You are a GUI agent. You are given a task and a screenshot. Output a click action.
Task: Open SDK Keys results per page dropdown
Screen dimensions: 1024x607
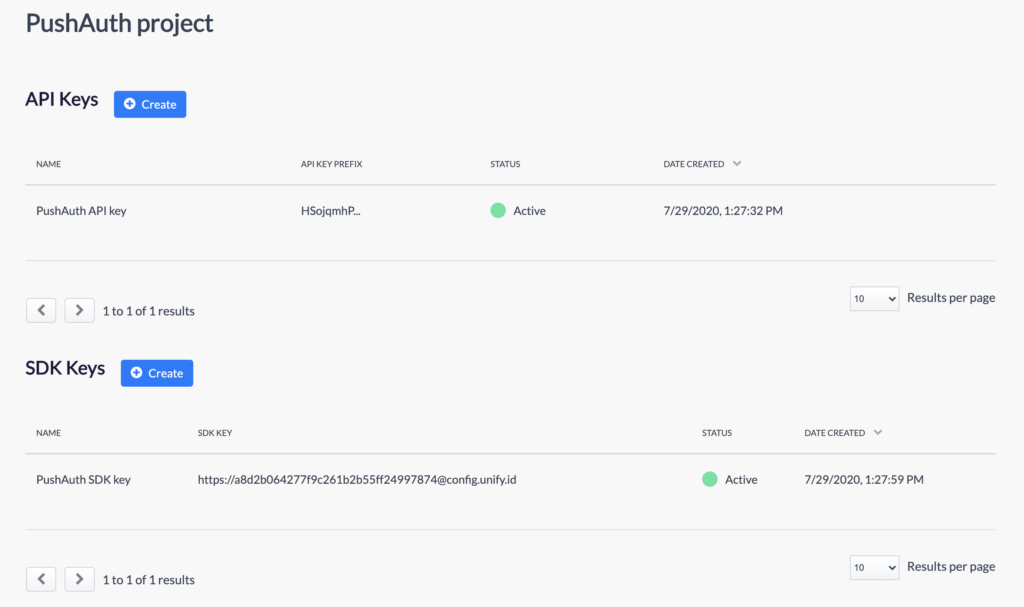click(874, 567)
